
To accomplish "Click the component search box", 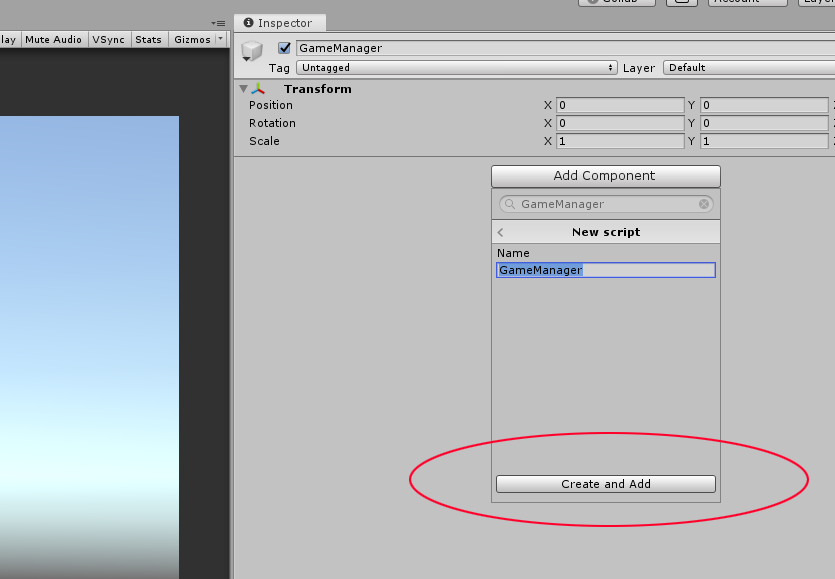I will pos(605,204).
